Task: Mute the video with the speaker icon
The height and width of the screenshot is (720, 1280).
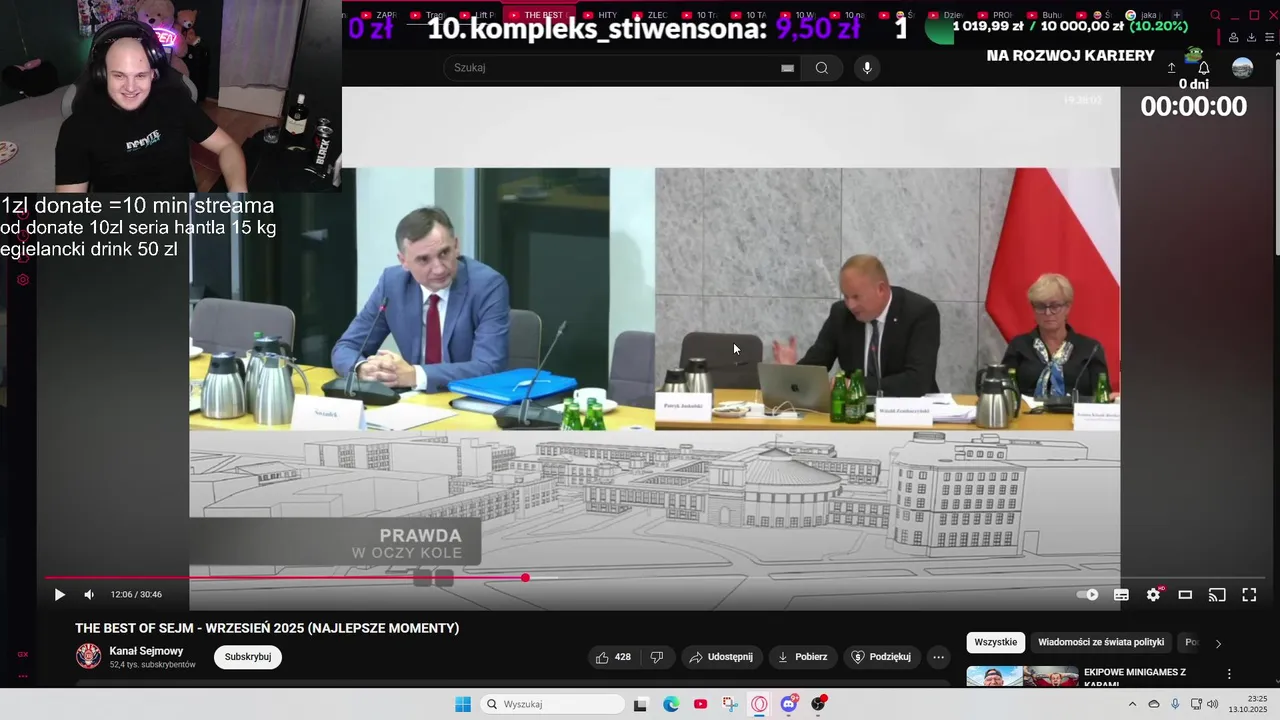Action: click(x=89, y=595)
